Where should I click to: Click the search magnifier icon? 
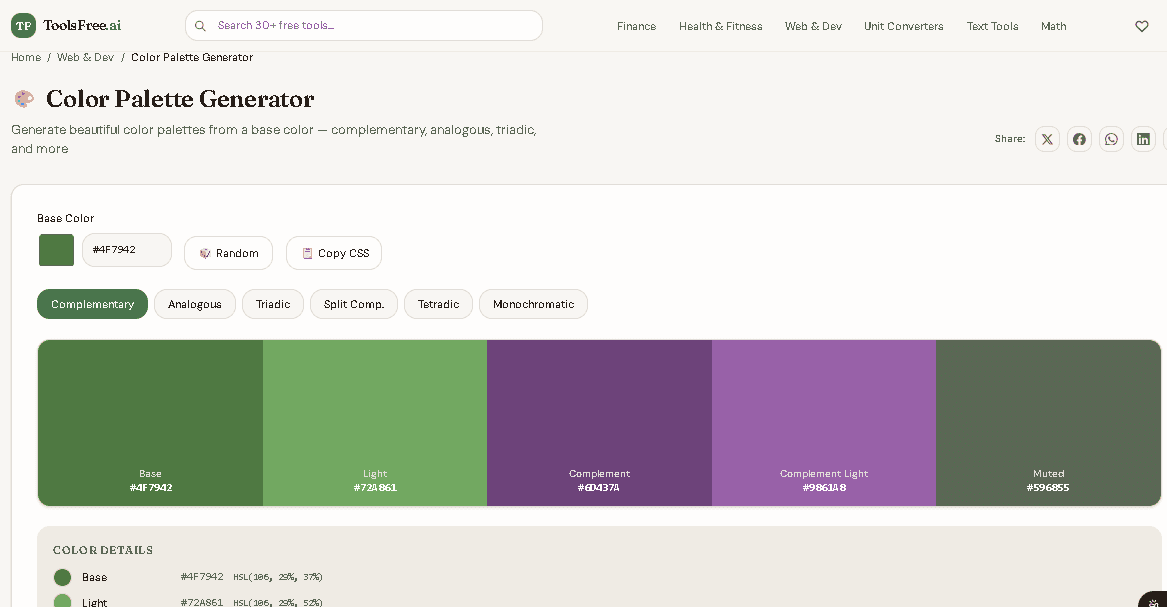201,25
